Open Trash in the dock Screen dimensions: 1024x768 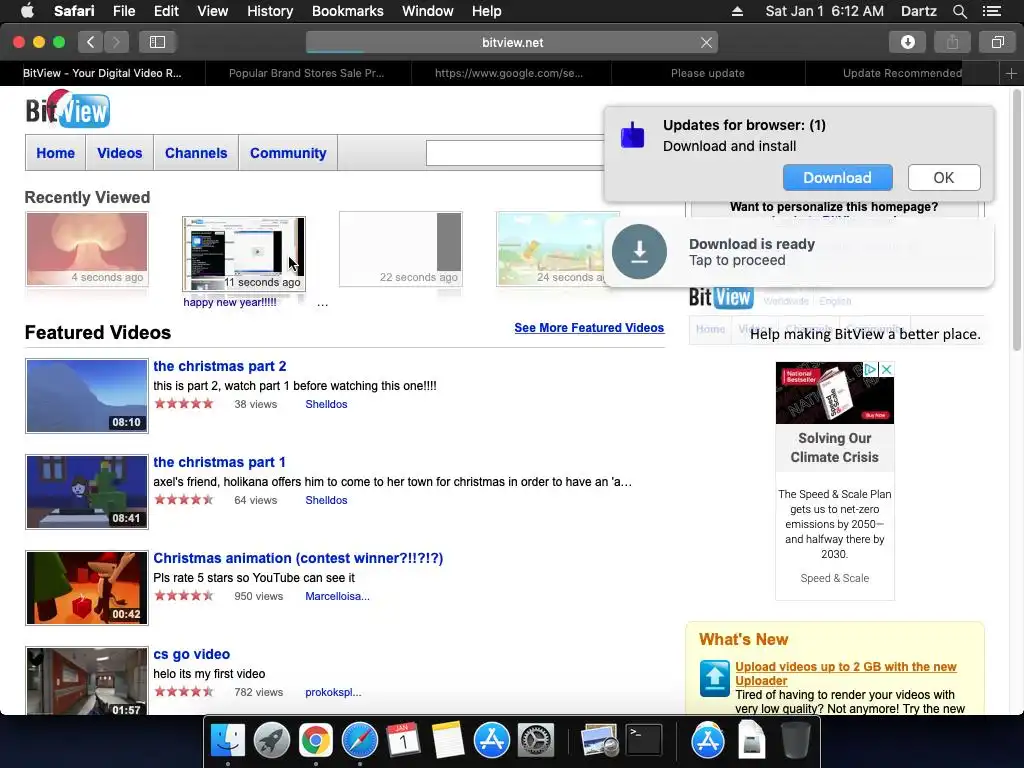pos(795,741)
